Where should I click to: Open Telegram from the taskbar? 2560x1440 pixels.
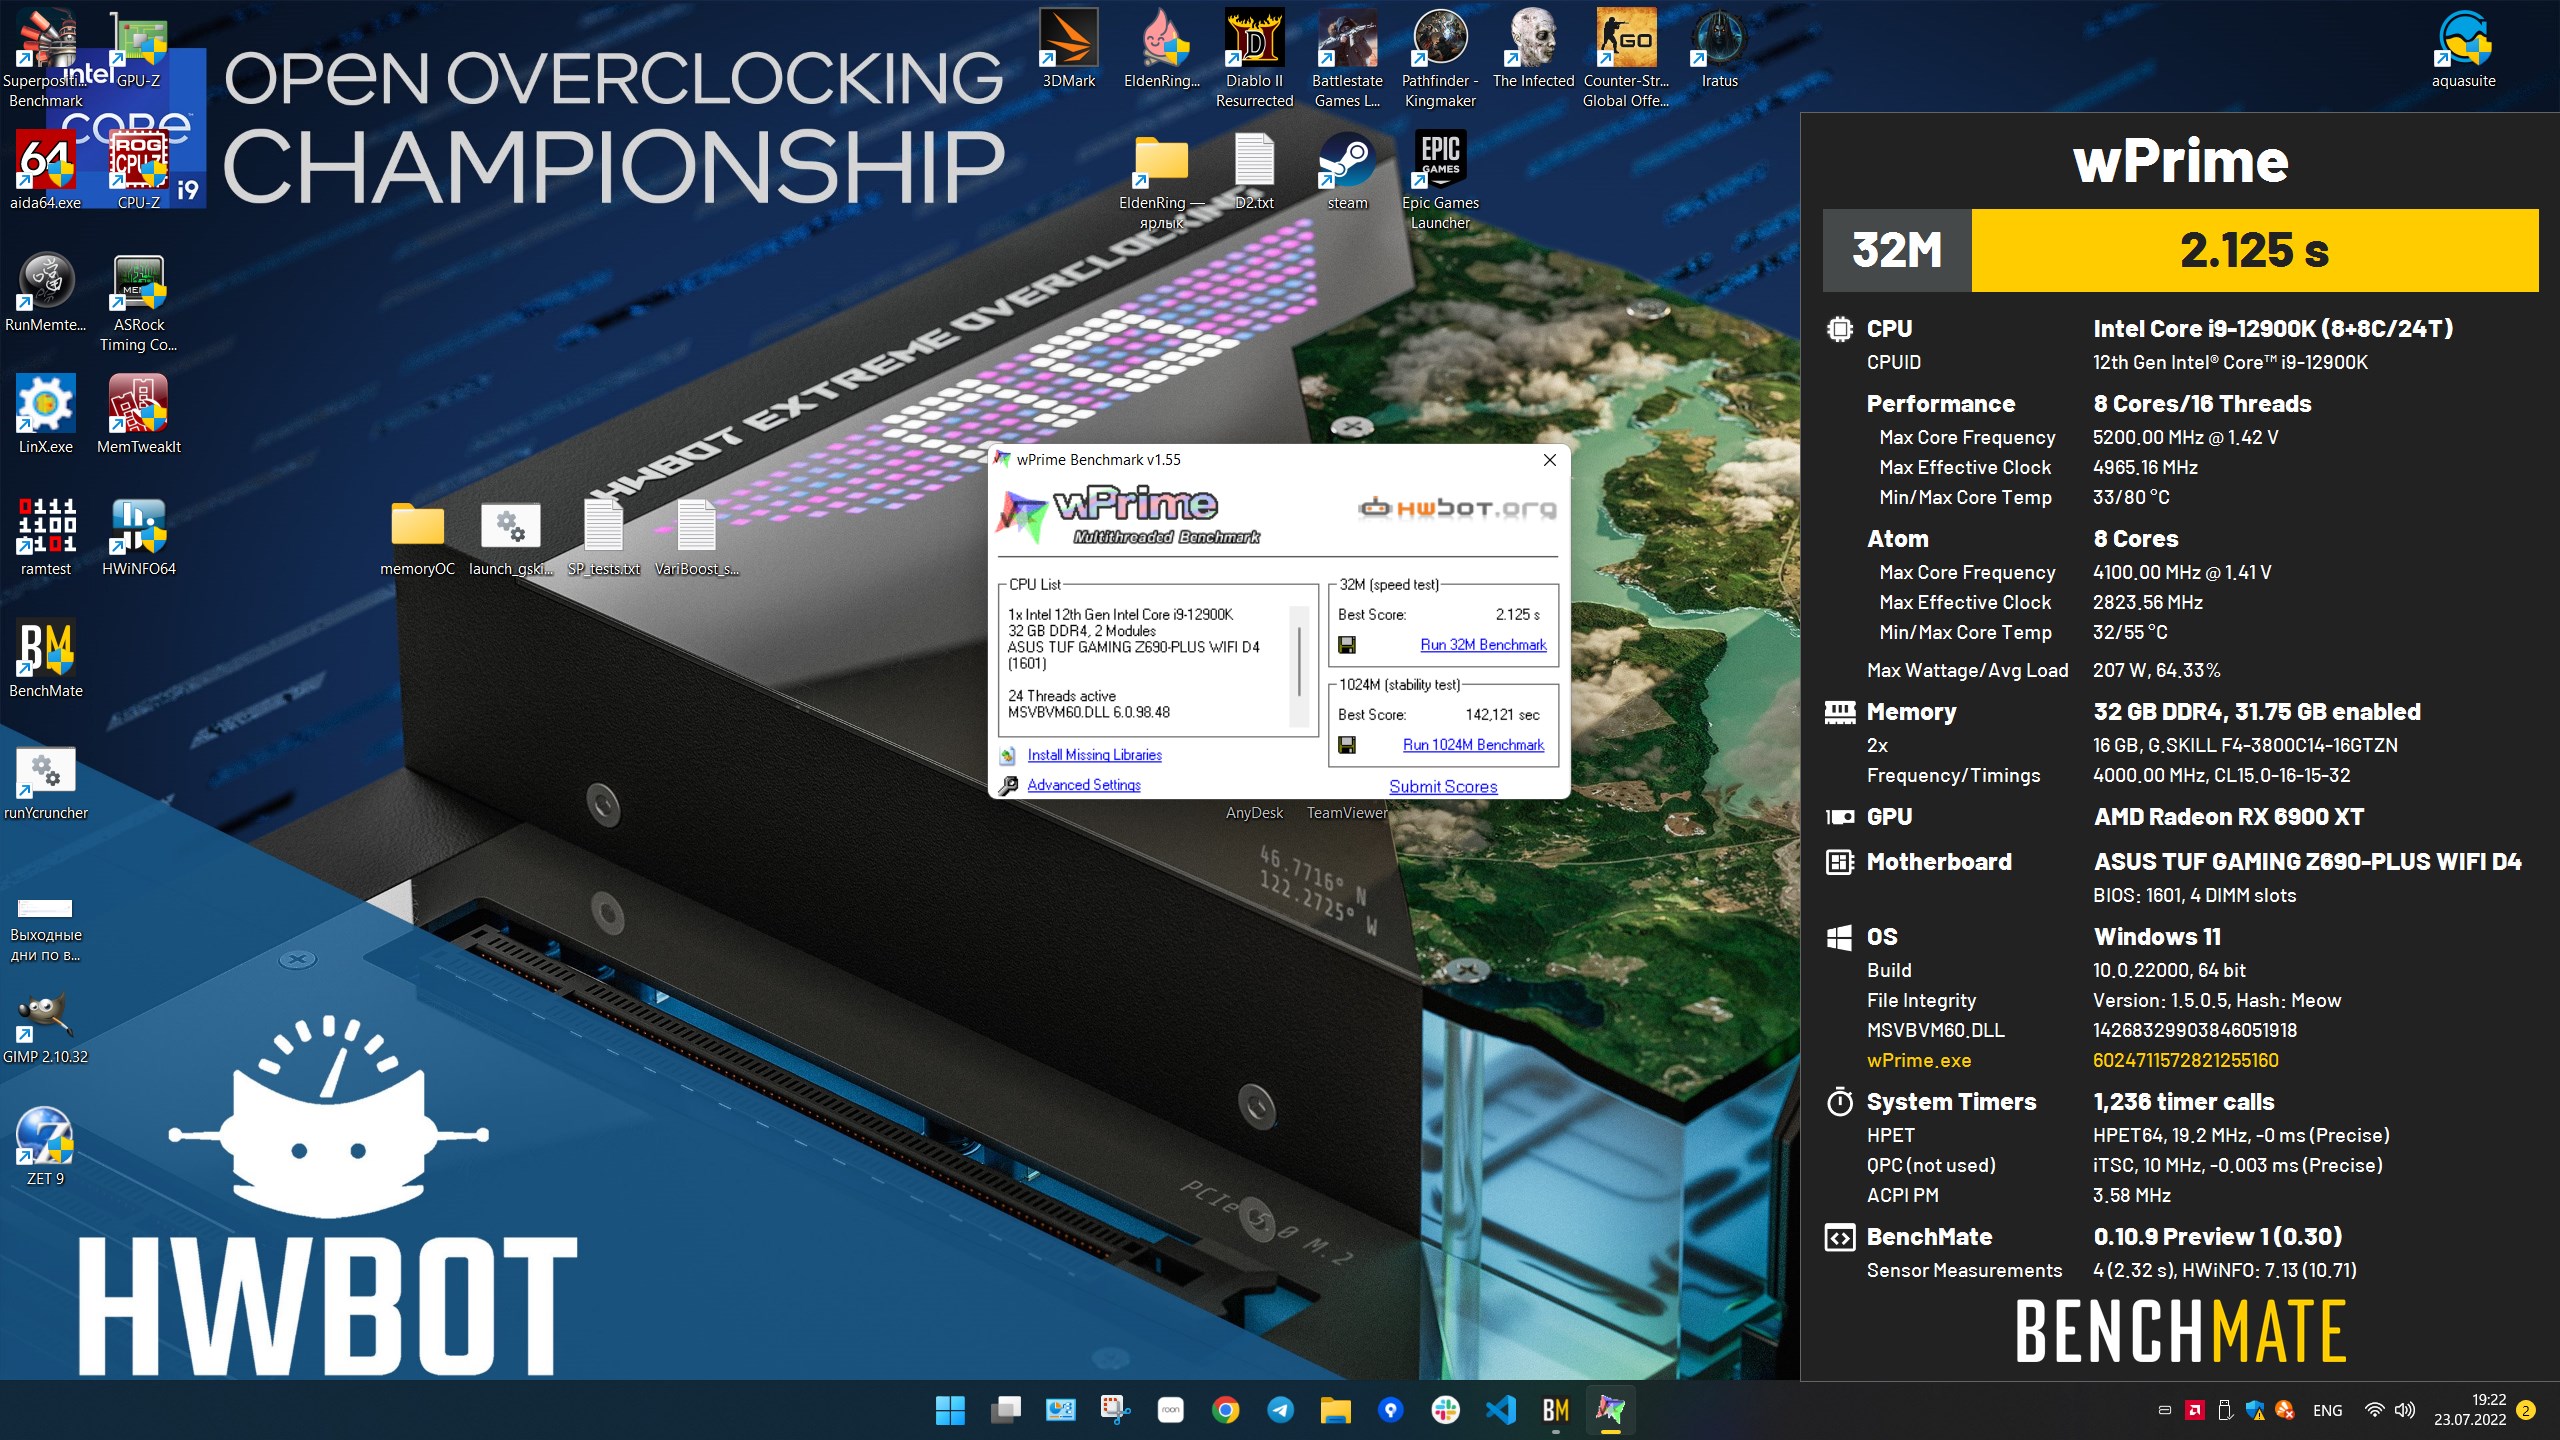[x=1280, y=1410]
